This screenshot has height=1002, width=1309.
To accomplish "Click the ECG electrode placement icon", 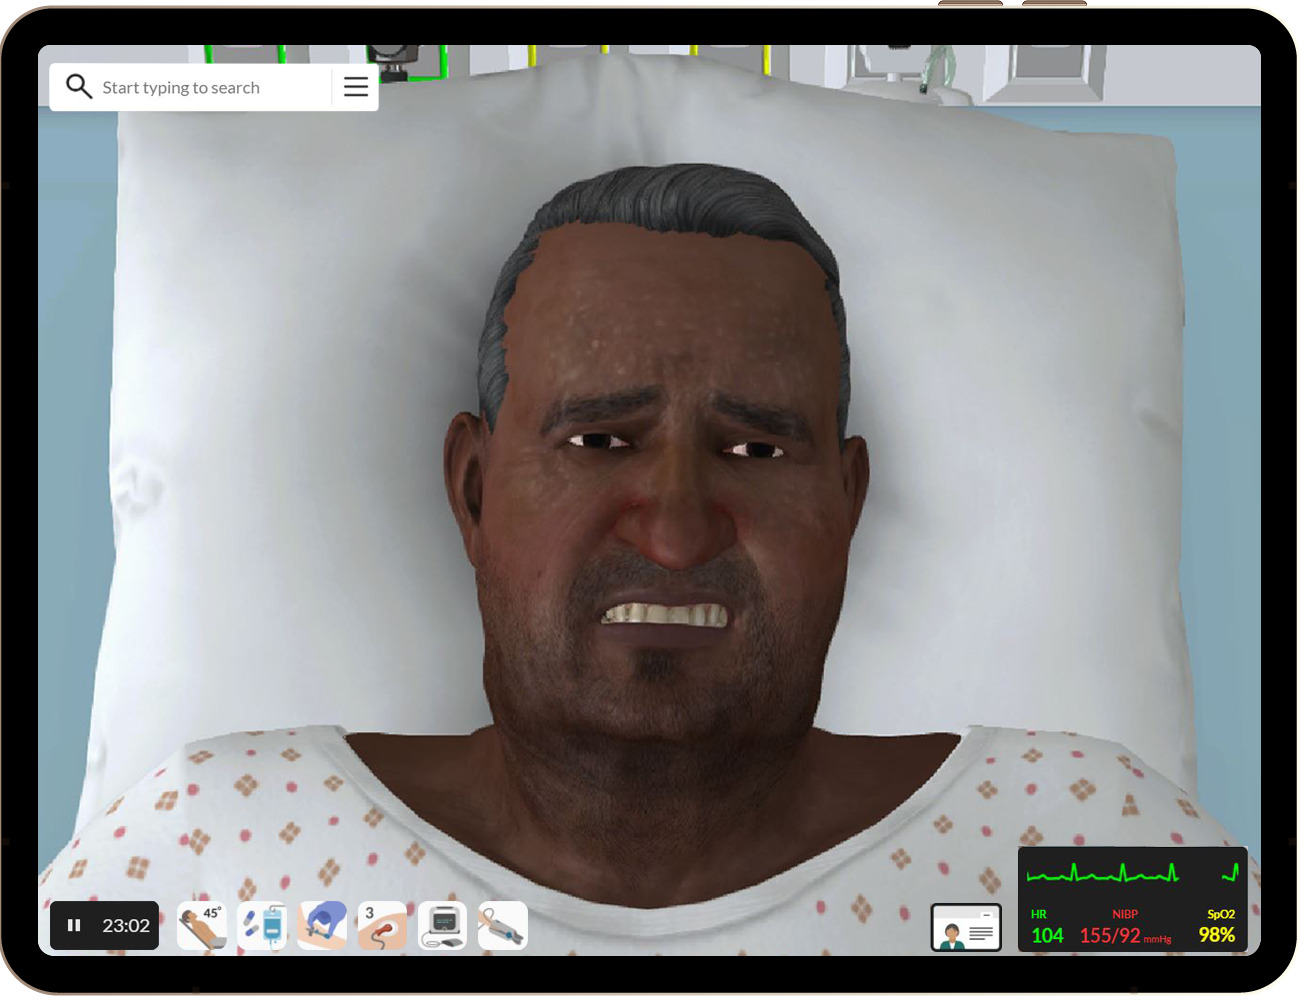I will (x=382, y=926).
